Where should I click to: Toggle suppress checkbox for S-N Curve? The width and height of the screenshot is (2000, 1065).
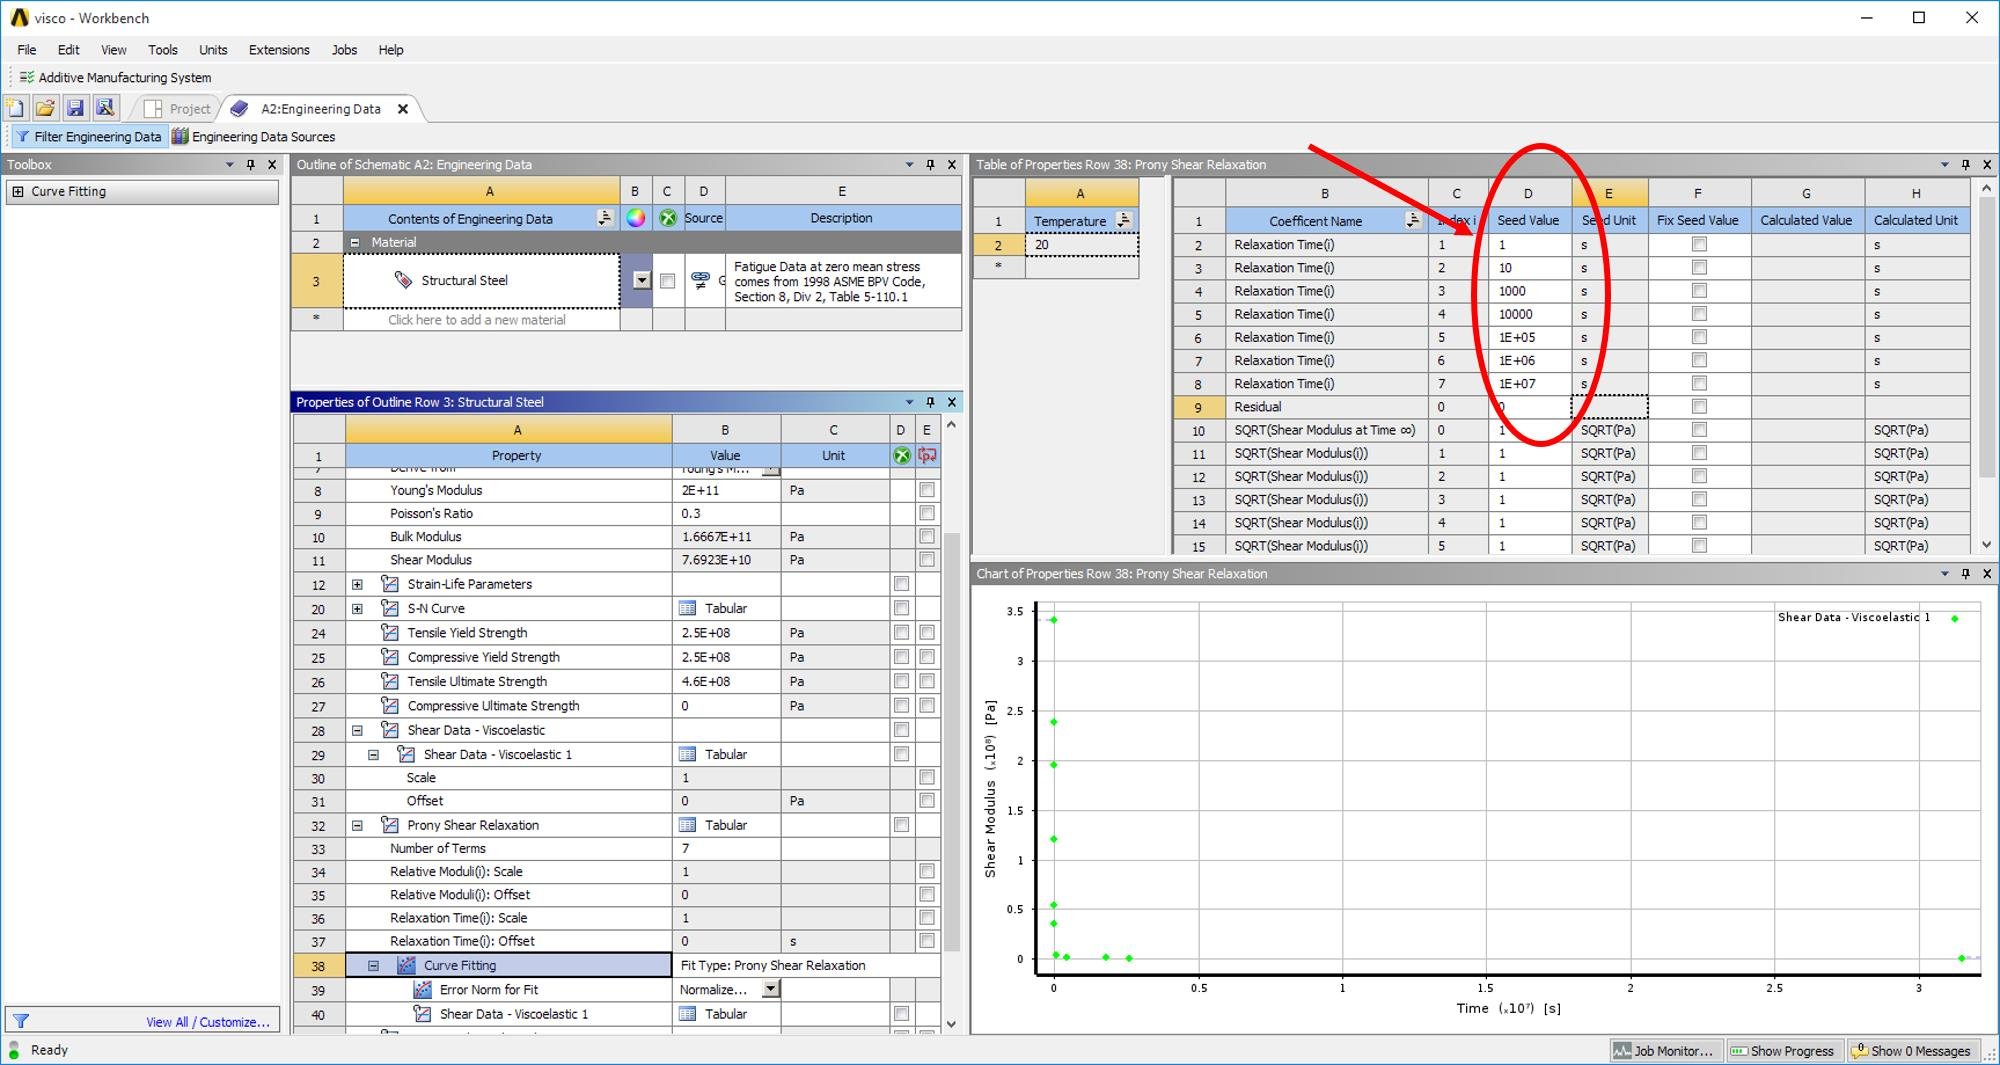pyautogui.click(x=901, y=608)
